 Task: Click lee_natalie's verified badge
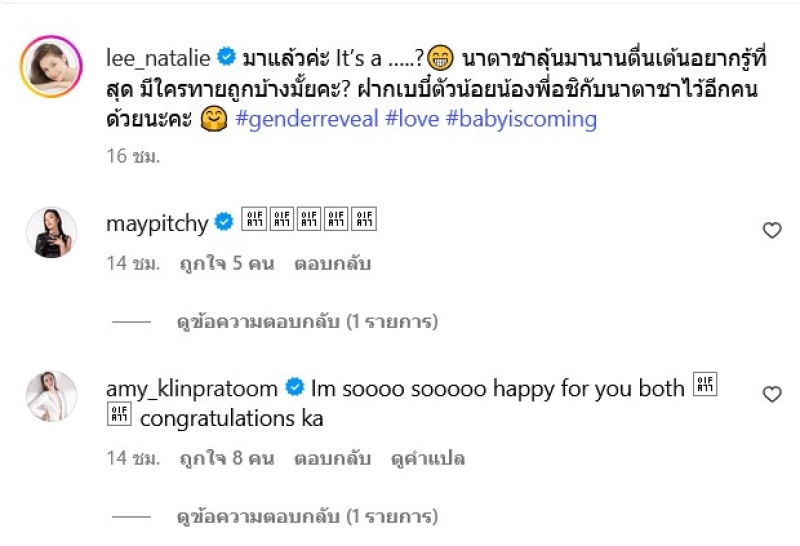(x=228, y=58)
